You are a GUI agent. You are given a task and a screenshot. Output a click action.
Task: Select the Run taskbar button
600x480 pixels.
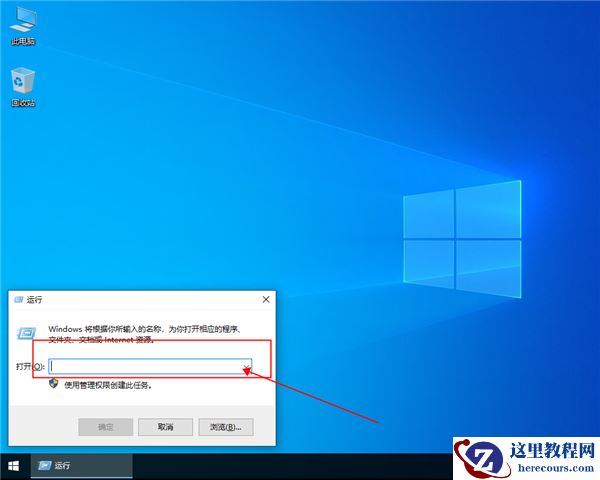tap(82, 466)
